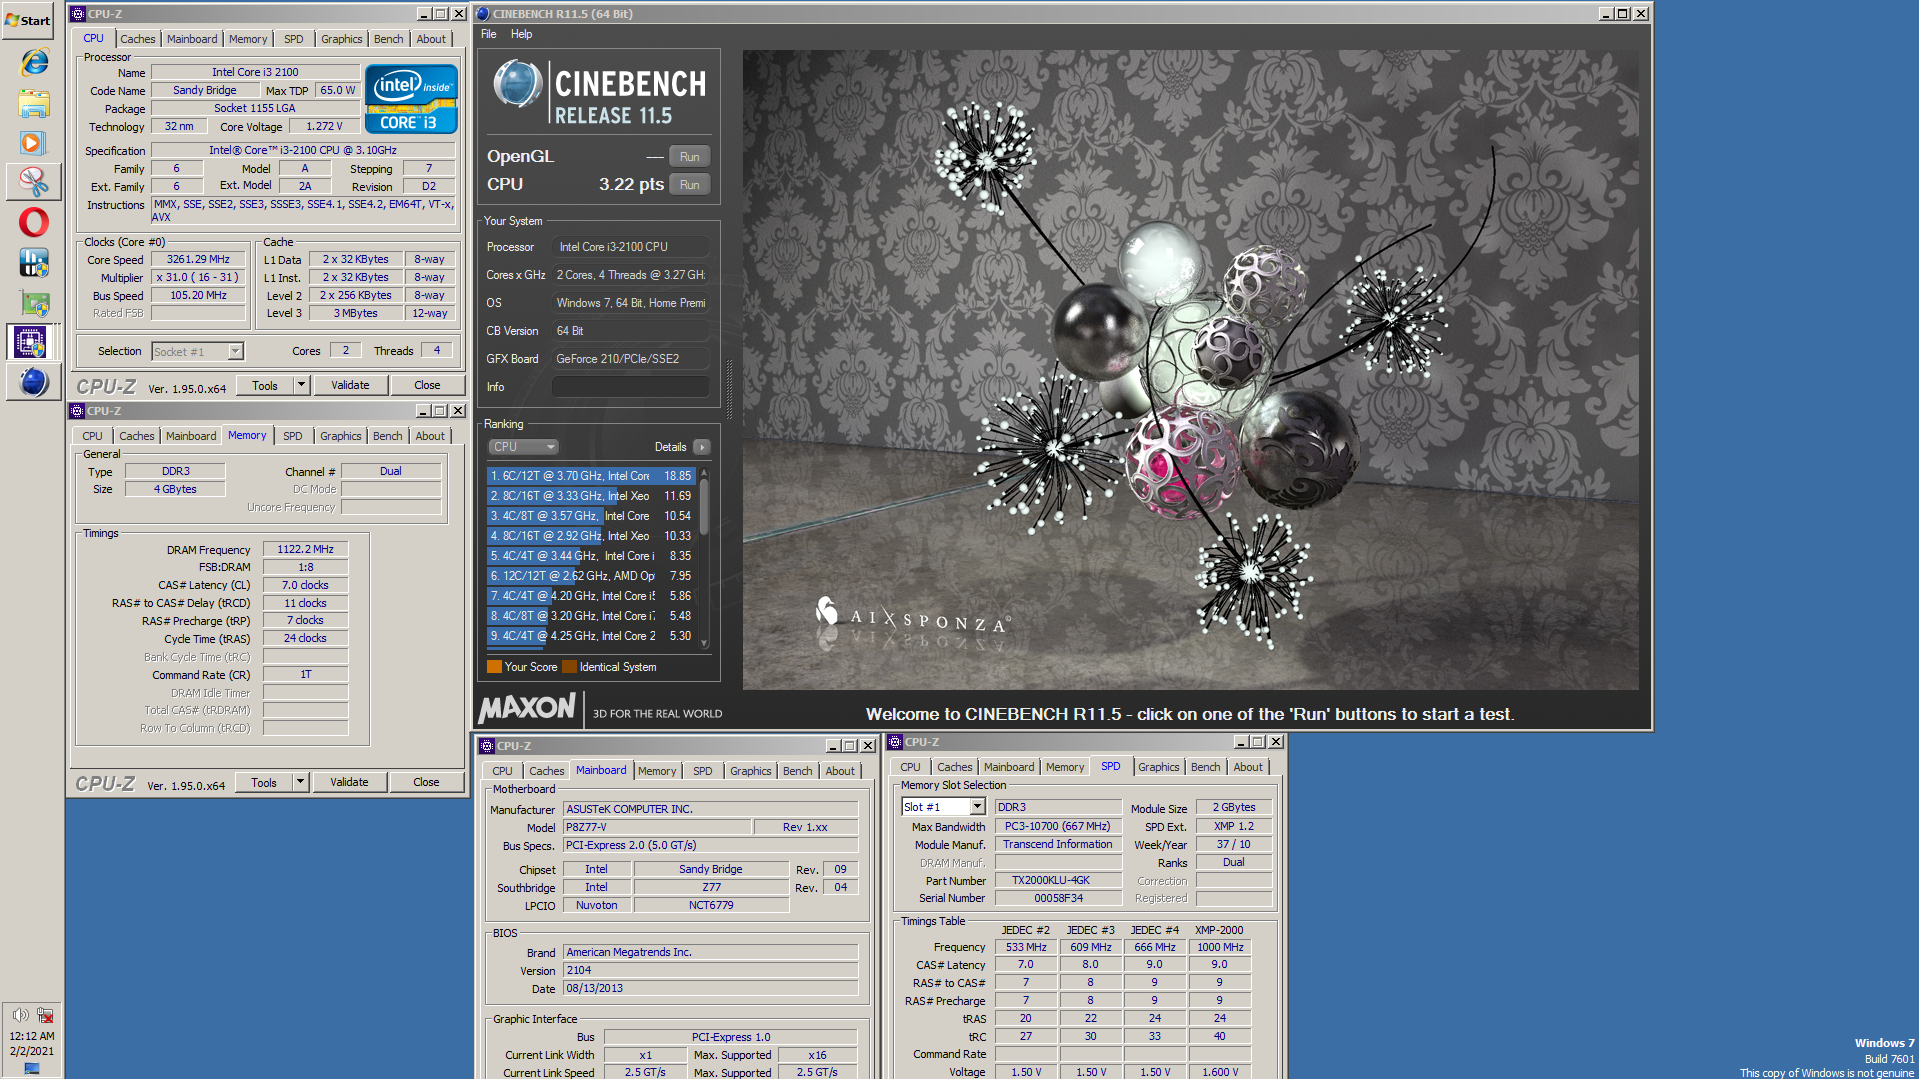Open Graphics tab in SPD CPU-Z window

tap(1159, 767)
